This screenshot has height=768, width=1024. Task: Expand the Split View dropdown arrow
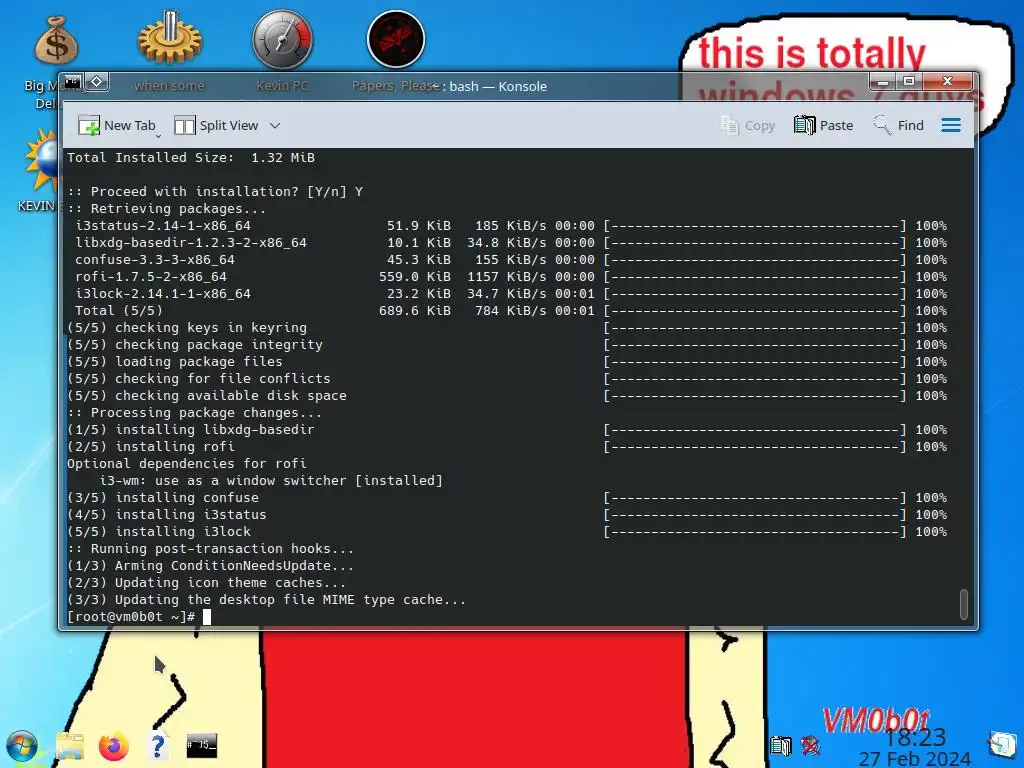pyautogui.click(x=275, y=125)
